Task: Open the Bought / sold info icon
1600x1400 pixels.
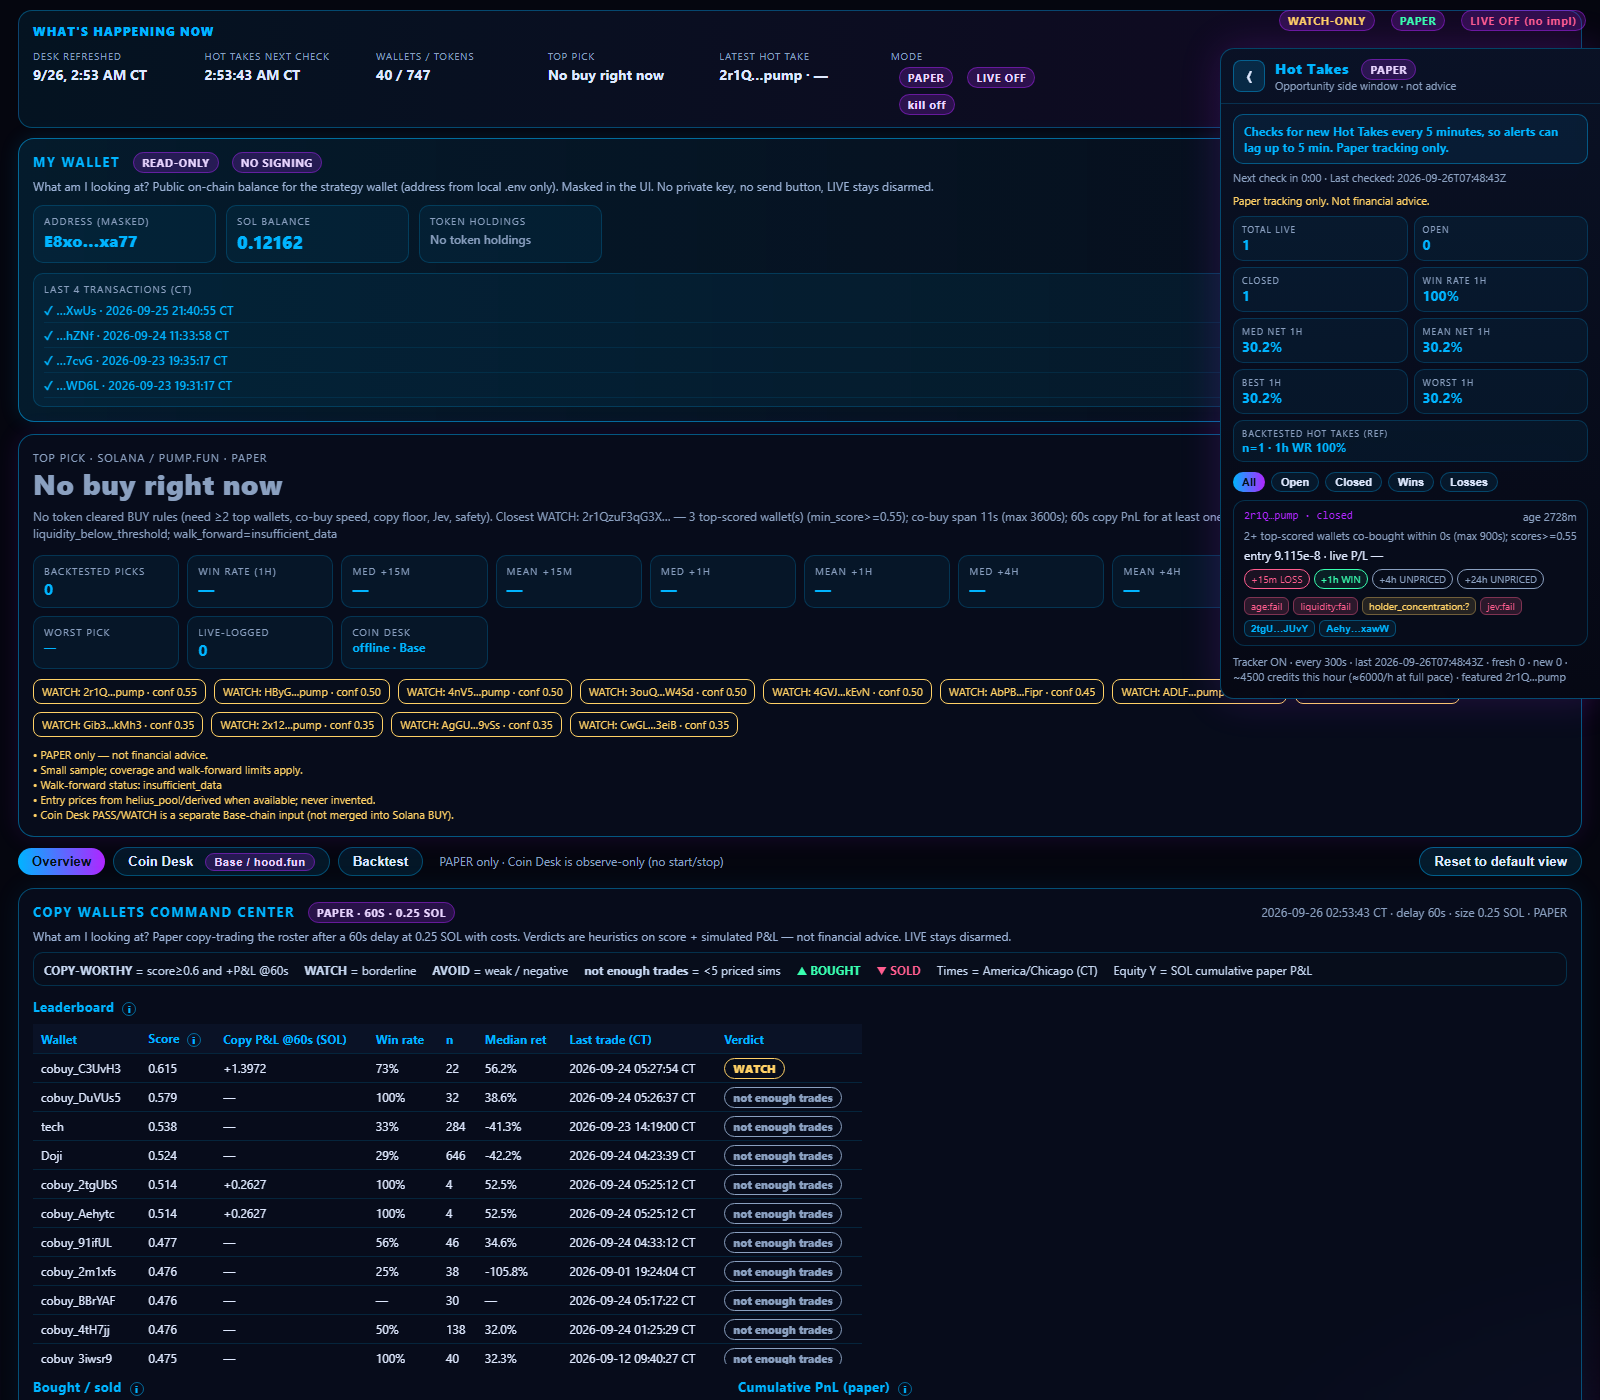Action: pos(137,1389)
